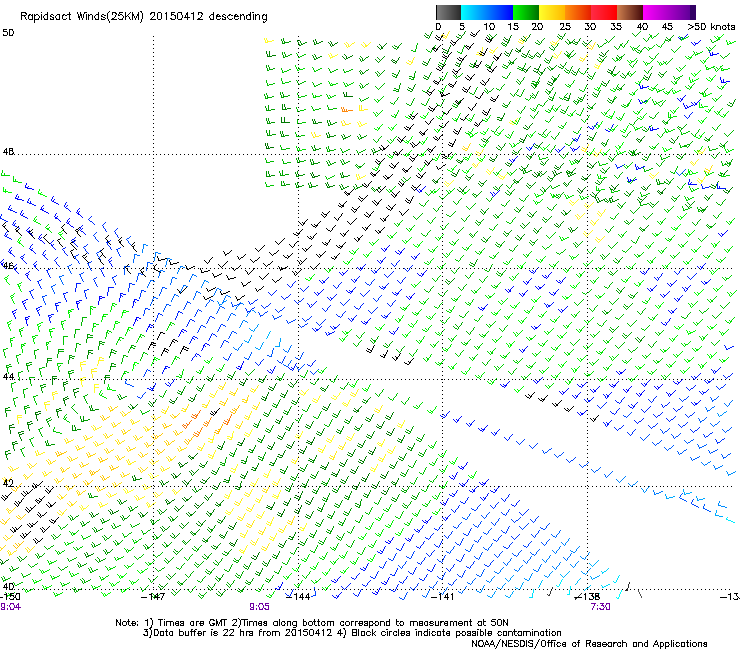Click the red 30-35 knots legend swatch

tap(604, 12)
